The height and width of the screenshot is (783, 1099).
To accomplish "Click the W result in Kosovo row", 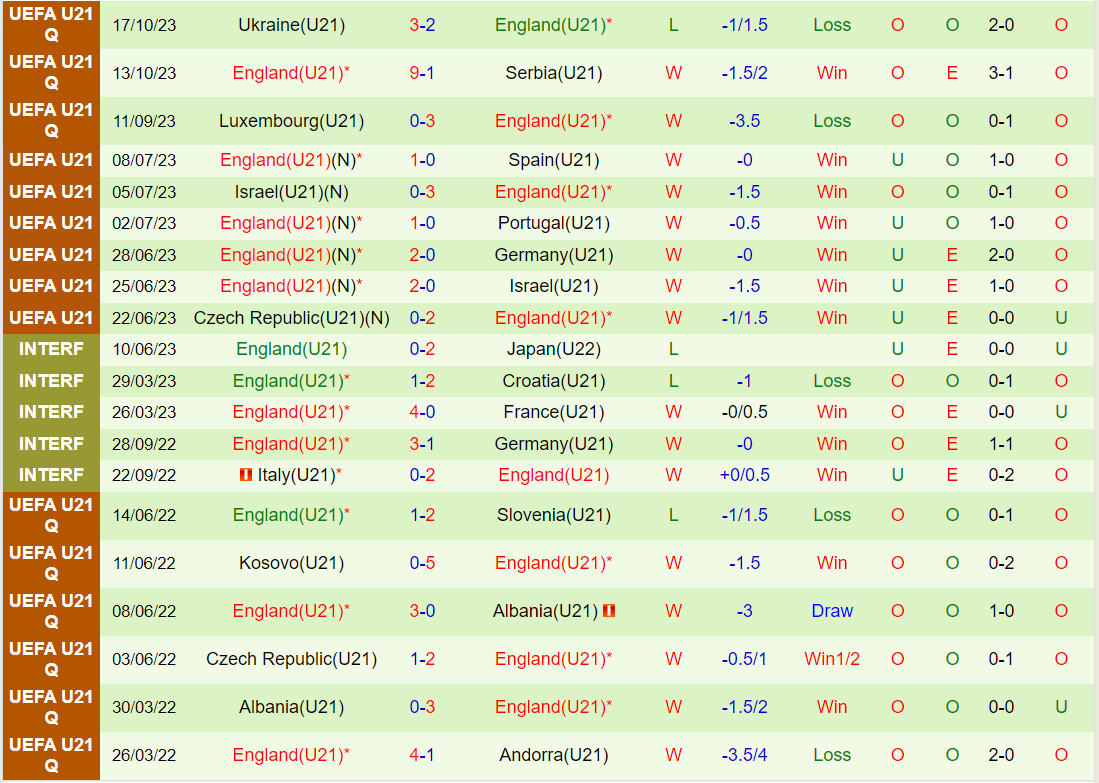I will 674,564.
